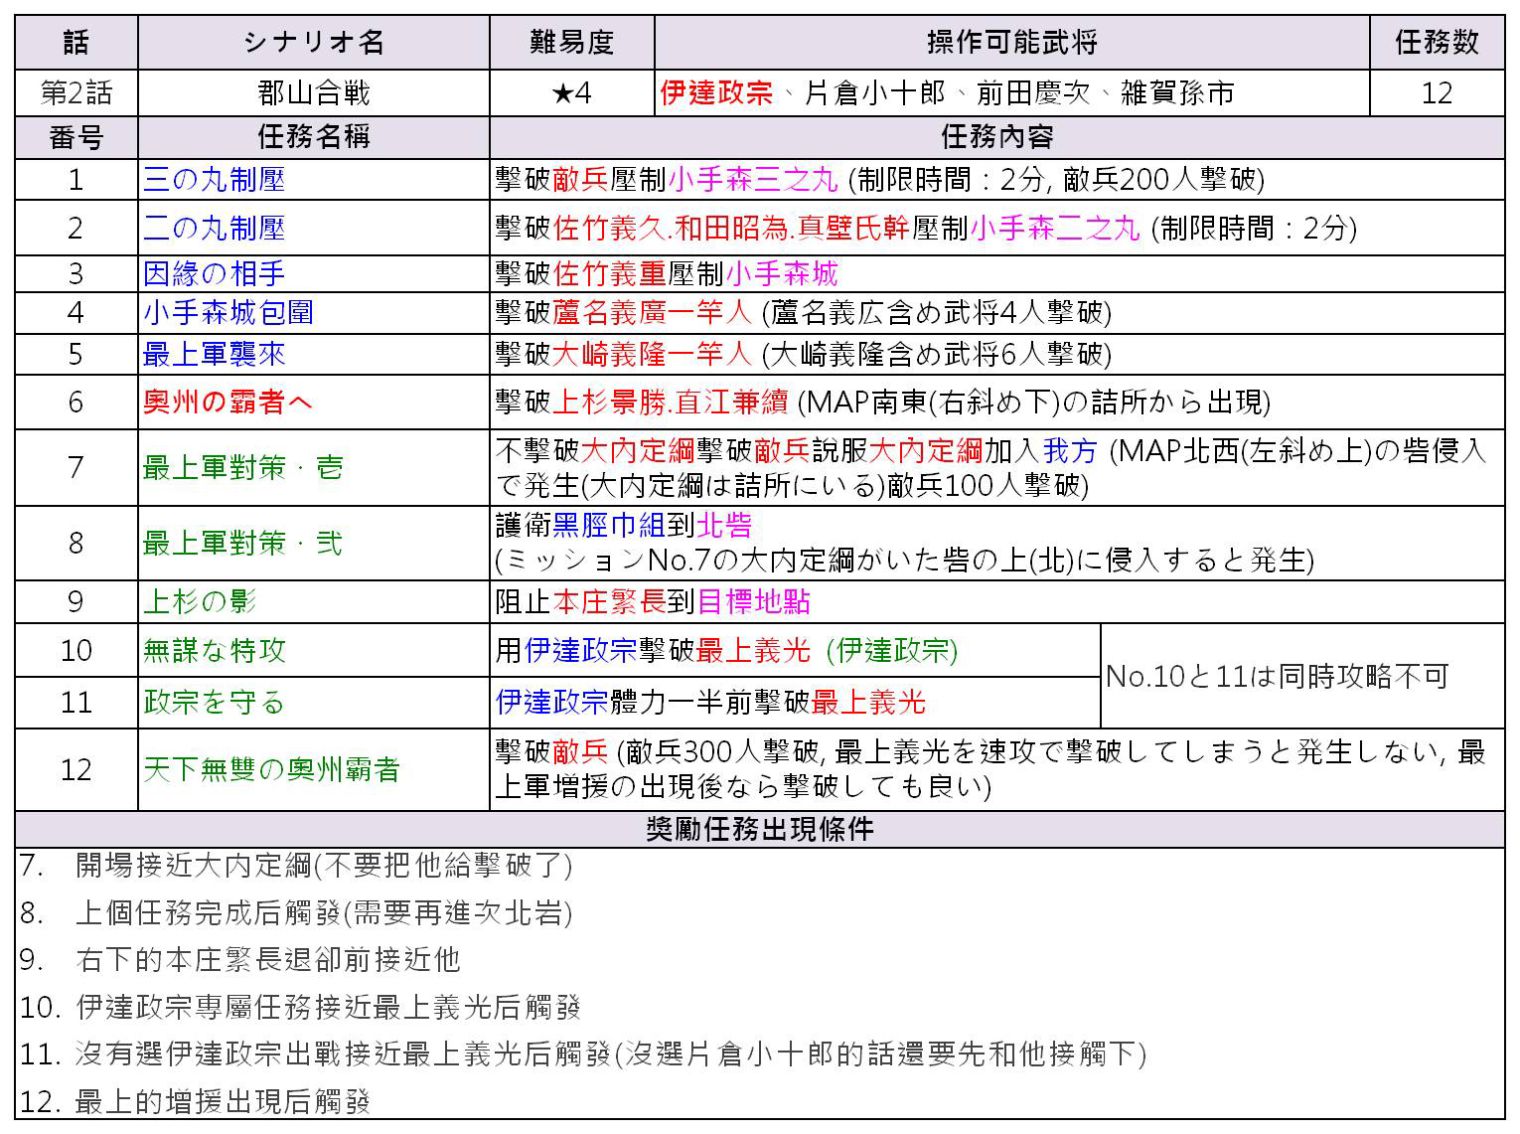Click mission number 6 cell
1520x1134 pixels.
76,402
